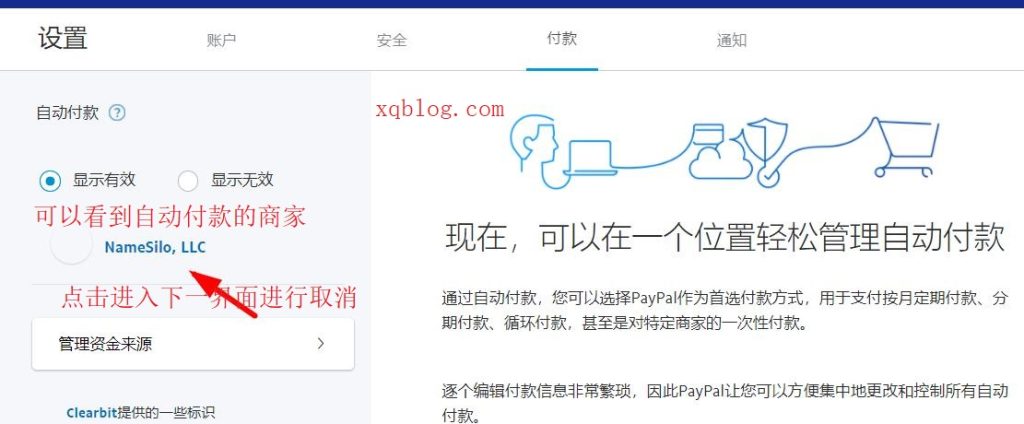The image size is (1024, 424).
Task: Open the 管理资金来源 card
Action: click(x=193, y=344)
